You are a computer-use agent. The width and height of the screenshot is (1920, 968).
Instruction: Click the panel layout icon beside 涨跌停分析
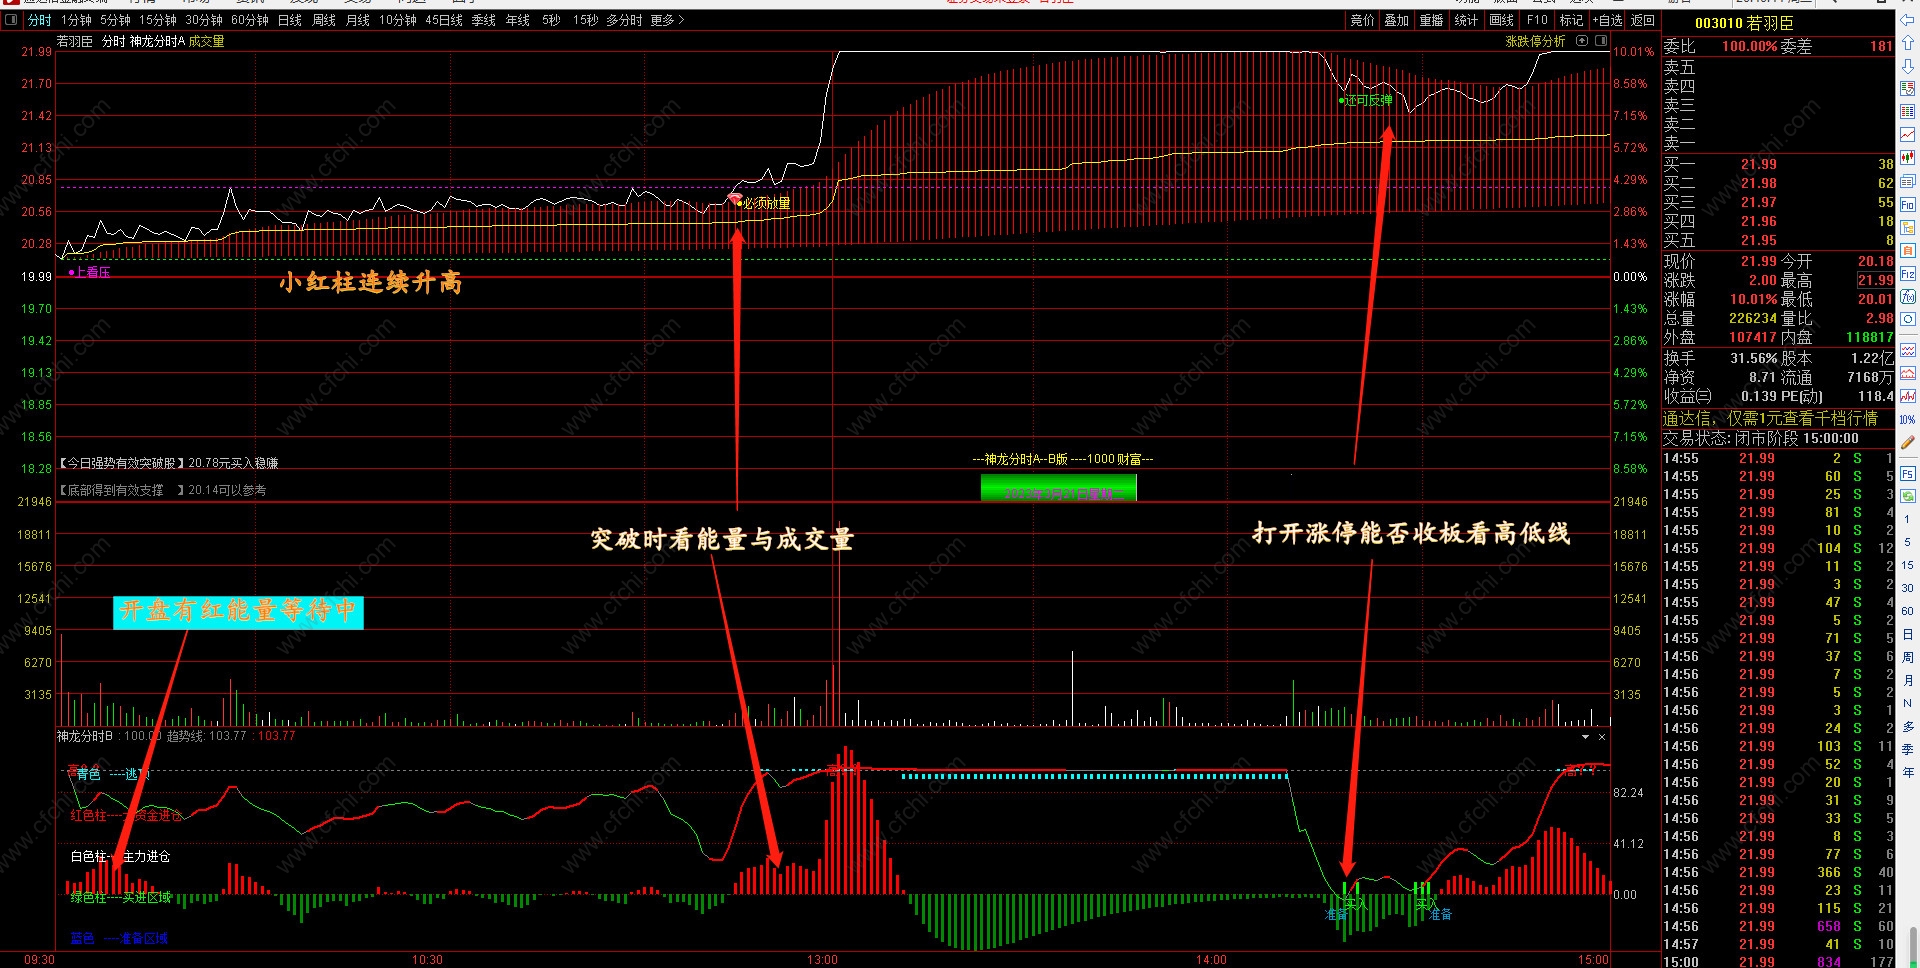(x=1601, y=41)
